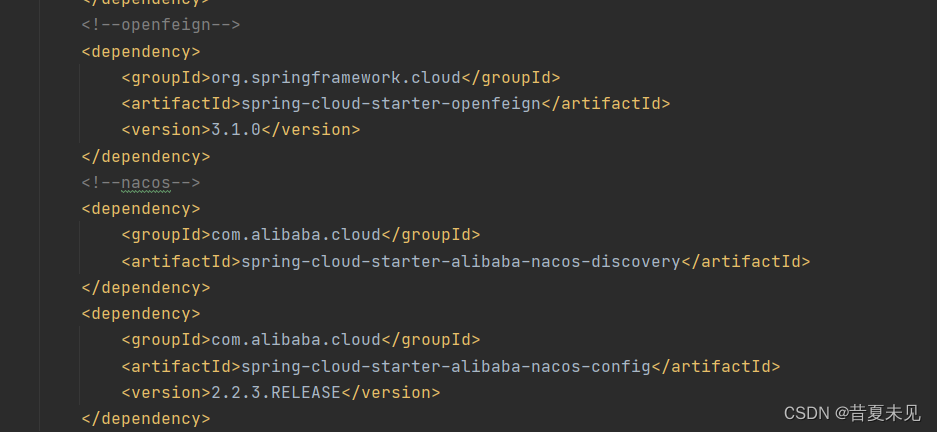Click com.alibaba.cloud groupId above nacos-config artifact
The height and width of the screenshot is (432, 937).
[296, 340]
